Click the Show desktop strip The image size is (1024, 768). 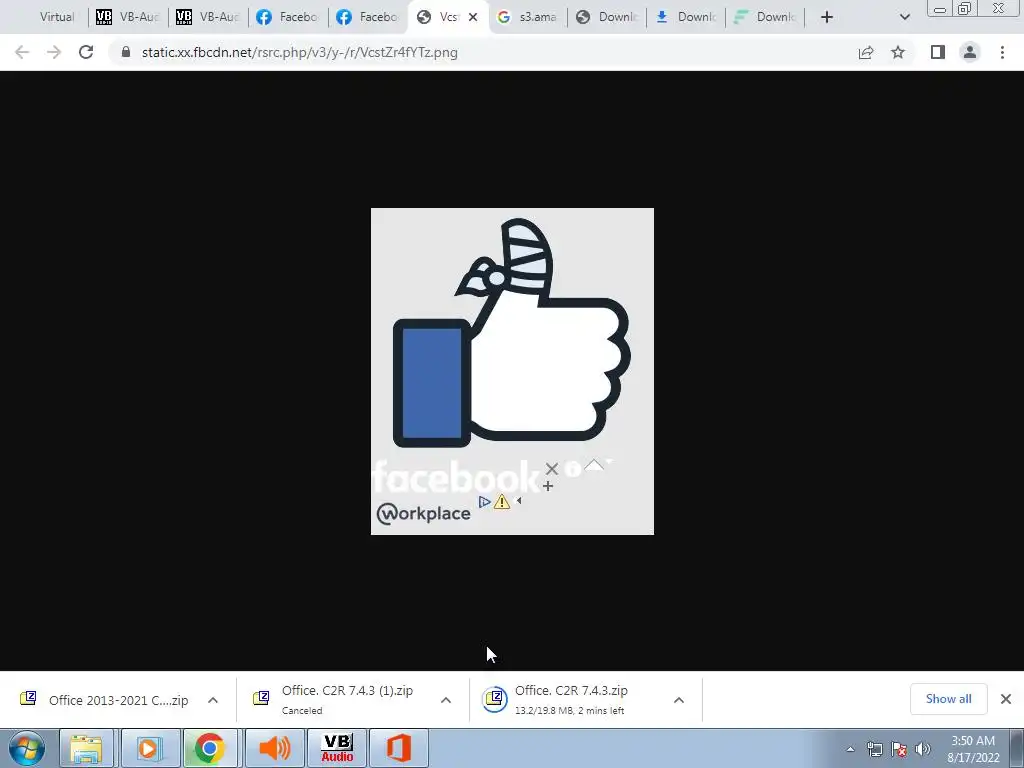coord(1017,748)
